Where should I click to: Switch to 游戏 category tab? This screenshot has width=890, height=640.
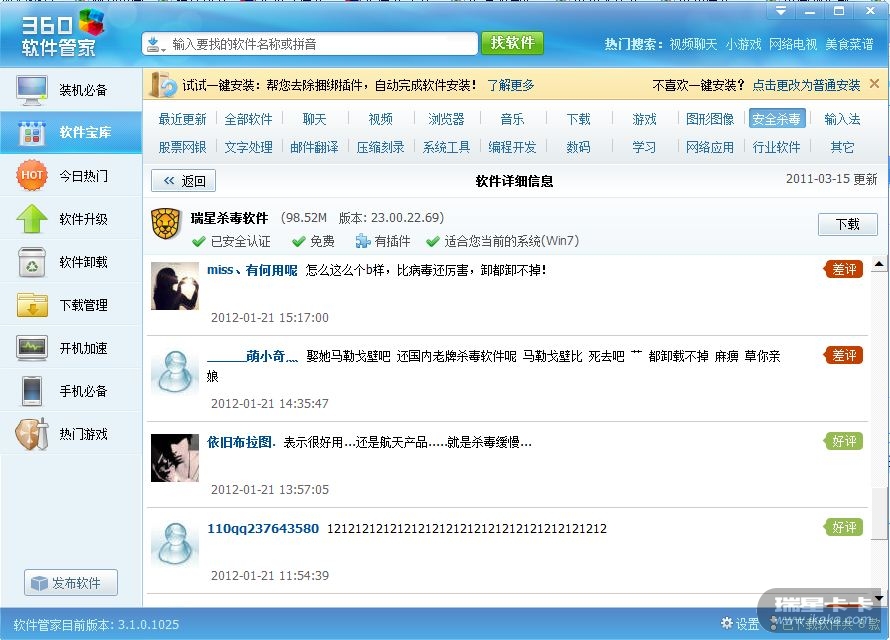(x=644, y=119)
